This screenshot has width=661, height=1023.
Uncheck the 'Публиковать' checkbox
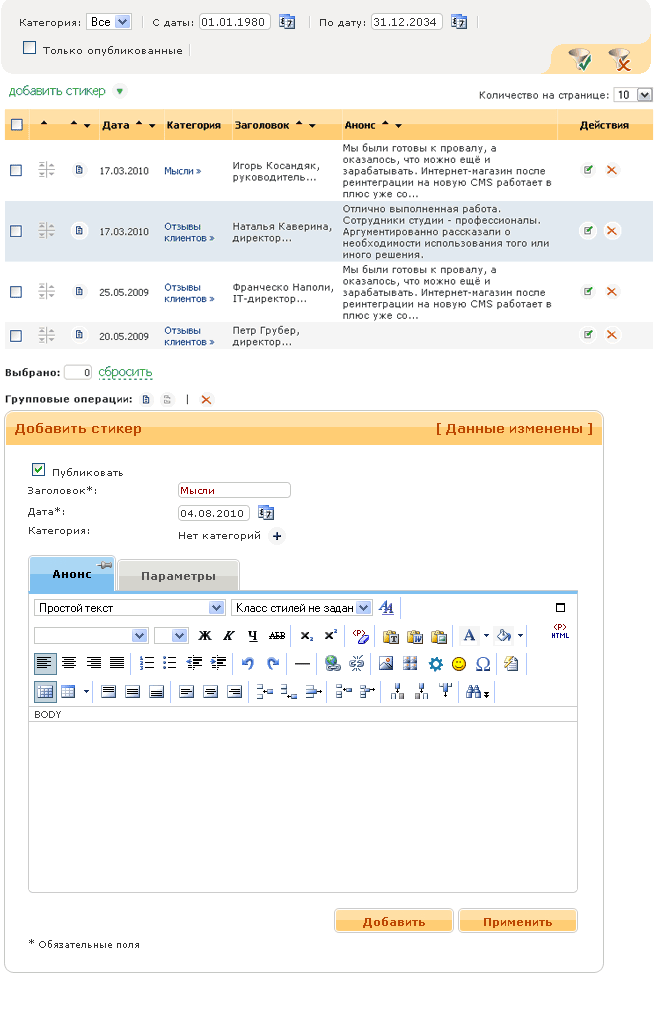pos(39,469)
